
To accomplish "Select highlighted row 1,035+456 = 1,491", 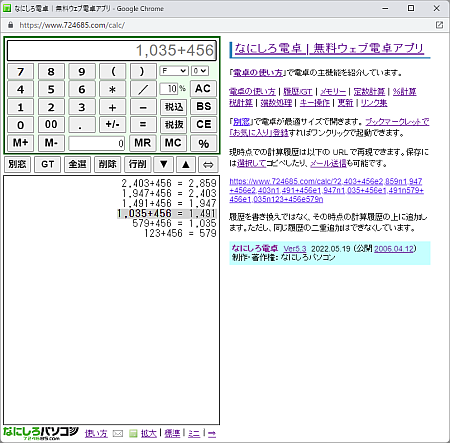I will click(167, 213).
